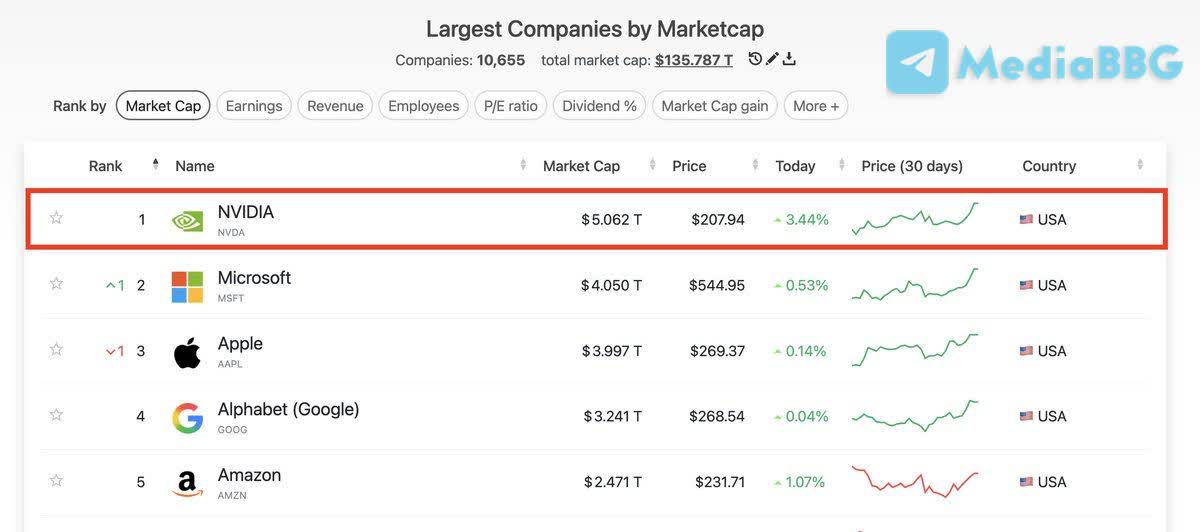This screenshot has height=532, width=1200.
Task: Toggle the favorite star for Apple
Action: [x=56, y=350]
